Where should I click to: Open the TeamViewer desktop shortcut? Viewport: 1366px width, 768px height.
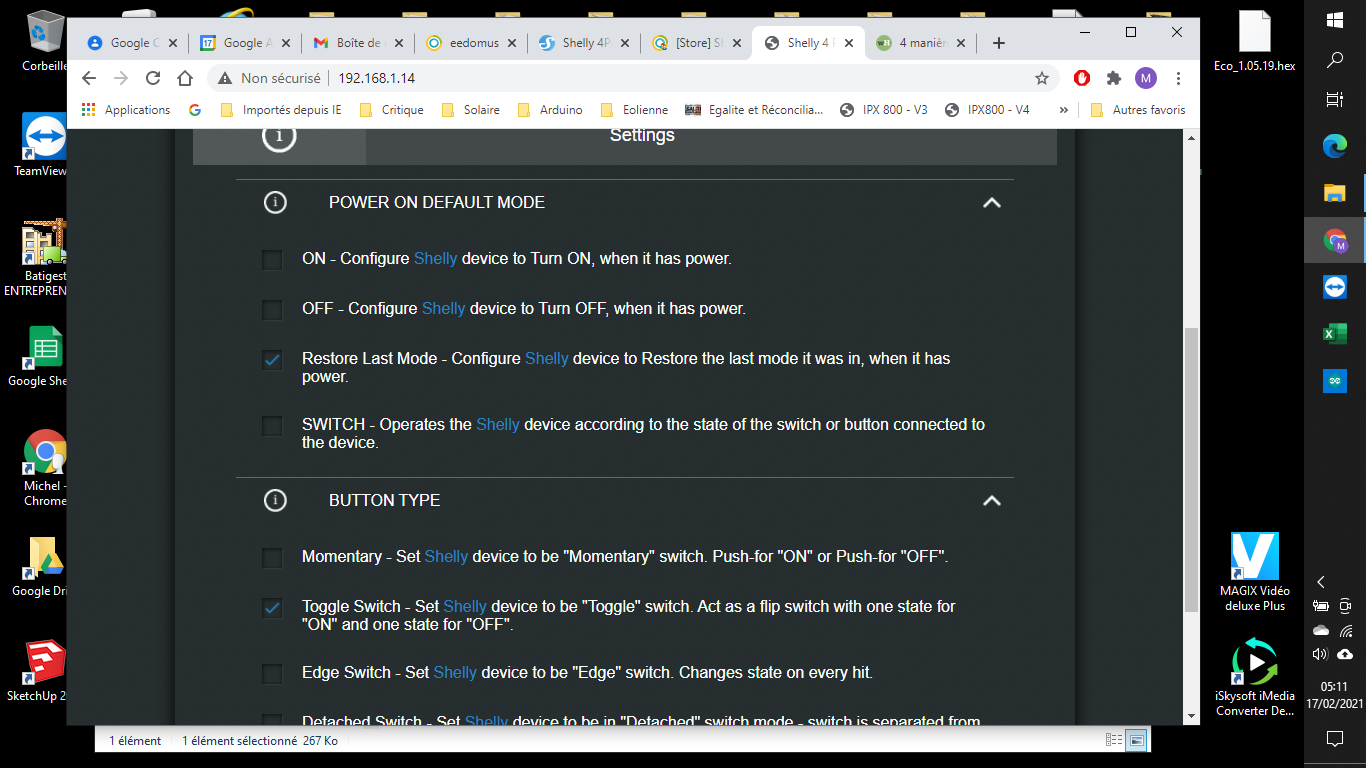(x=43, y=140)
